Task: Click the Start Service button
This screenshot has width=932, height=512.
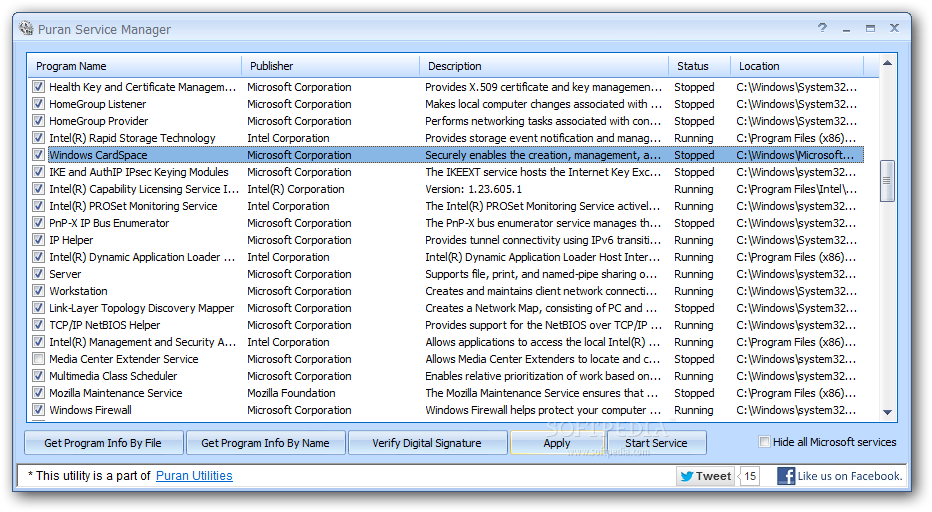Action: point(656,443)
